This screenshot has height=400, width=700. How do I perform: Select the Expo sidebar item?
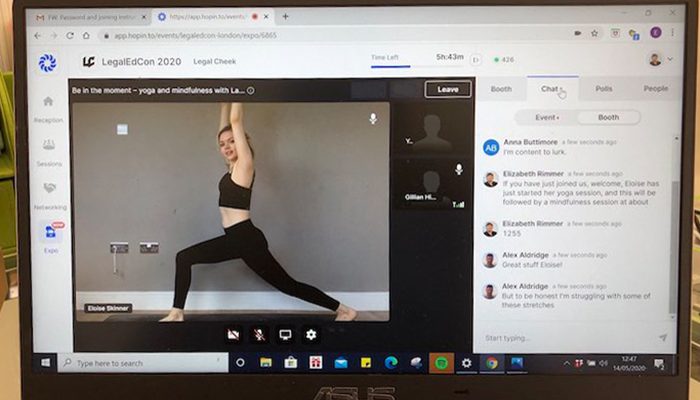(x=51, y=238)
